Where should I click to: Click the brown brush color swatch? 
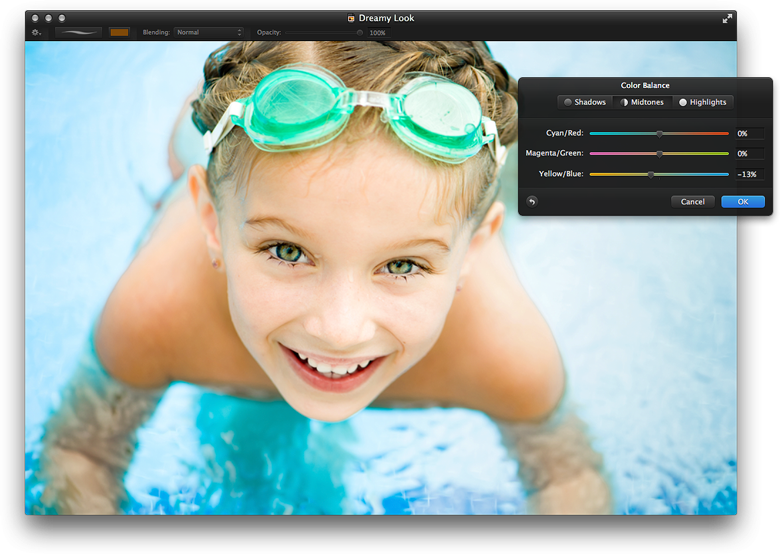point(119,32)
